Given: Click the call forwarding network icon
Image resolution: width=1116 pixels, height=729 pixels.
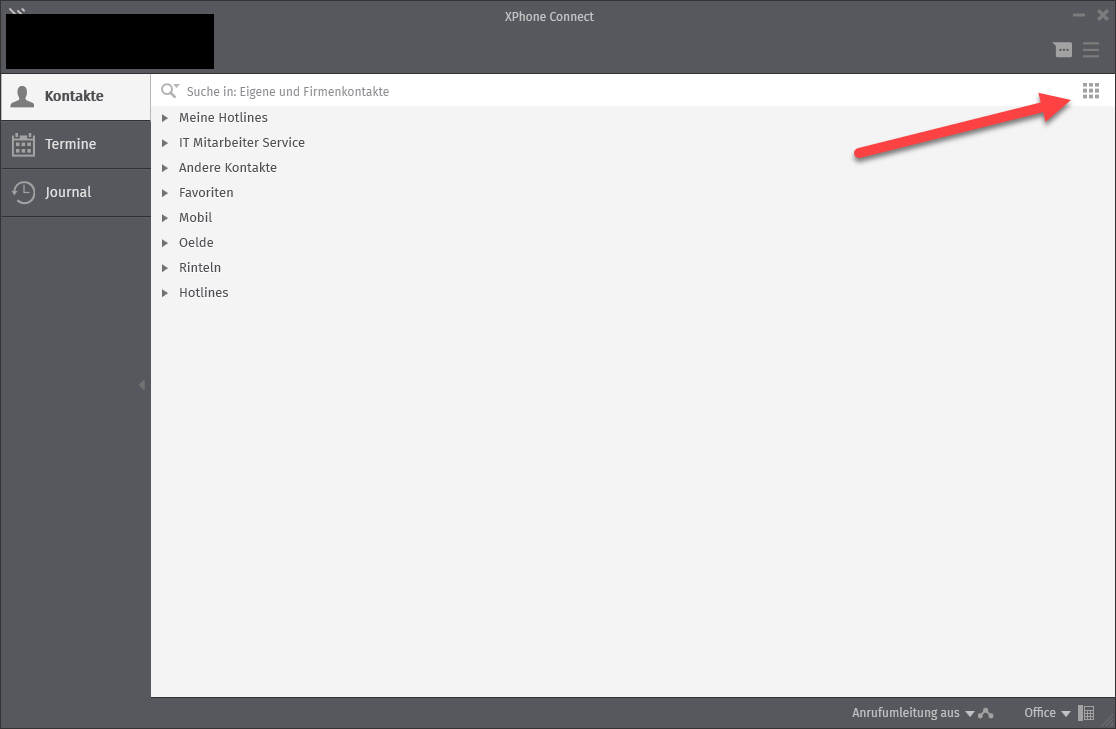Looking at the screenshot, I should coord(986,713).
